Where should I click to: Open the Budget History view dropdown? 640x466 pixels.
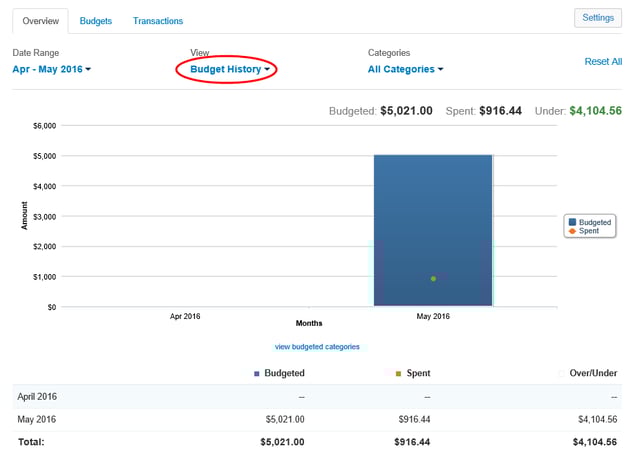pos(230,69)
